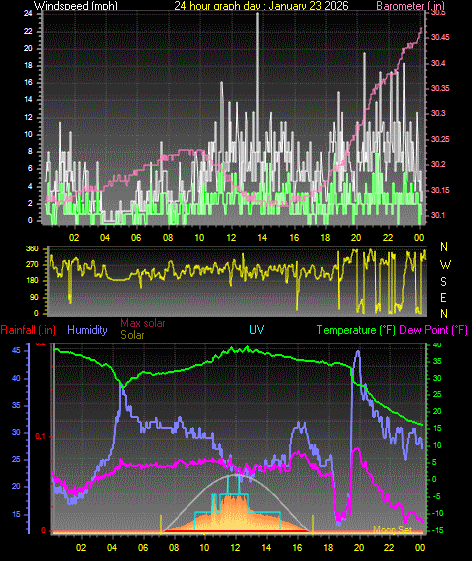This screenshot has width=472, height=561.
Task: Click green temperature axis value "-5"
Action: (x=435, y=496)
